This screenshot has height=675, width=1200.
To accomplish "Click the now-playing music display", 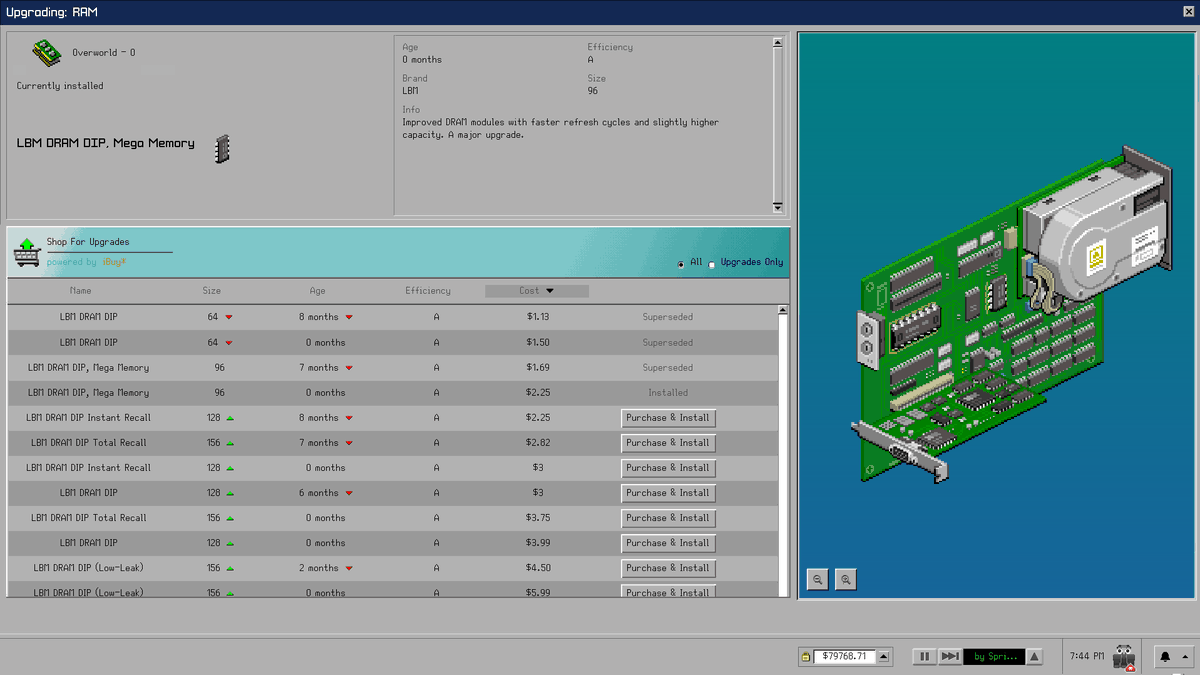I will point(993,657).
